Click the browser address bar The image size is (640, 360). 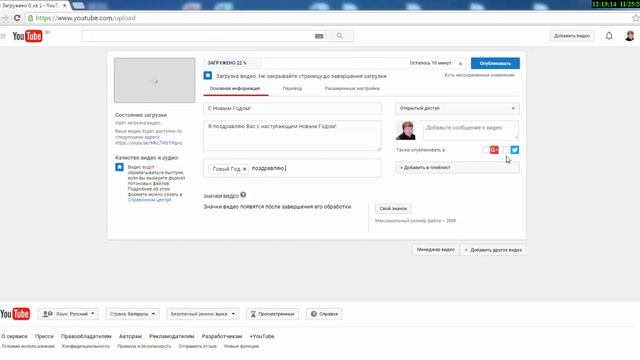(x=327, y=18)
